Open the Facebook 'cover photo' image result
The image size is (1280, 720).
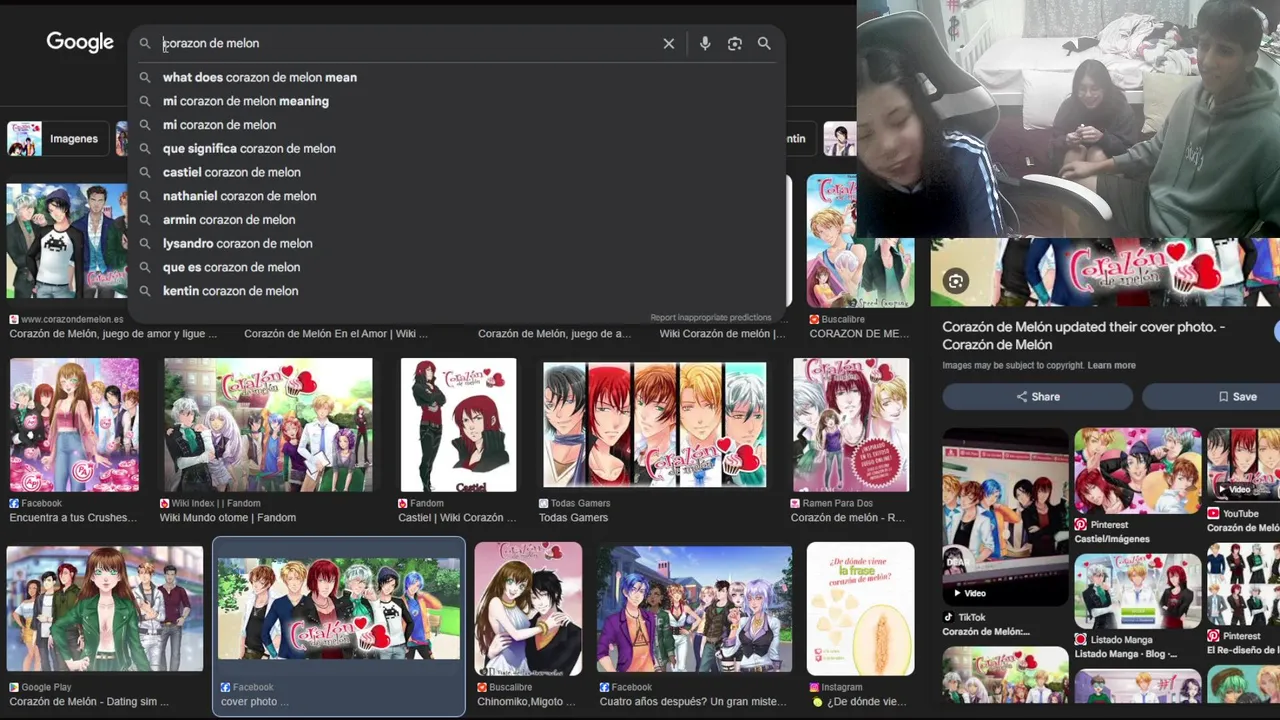pyautogui.click(x=339, y=608)
